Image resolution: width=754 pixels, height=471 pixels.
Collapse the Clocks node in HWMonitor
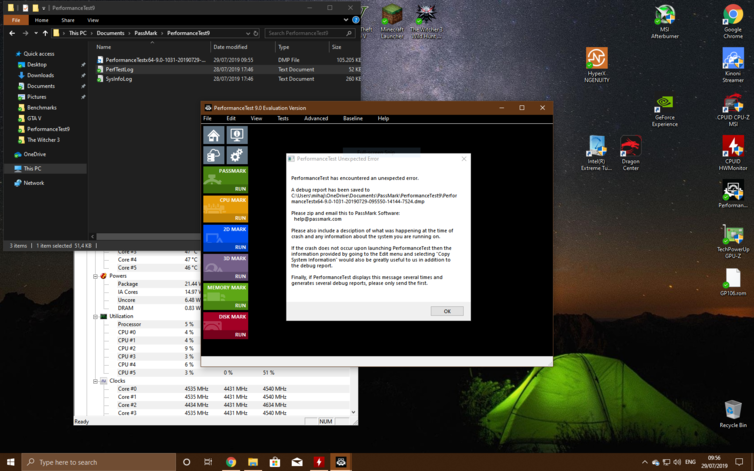tap(95, 381)
